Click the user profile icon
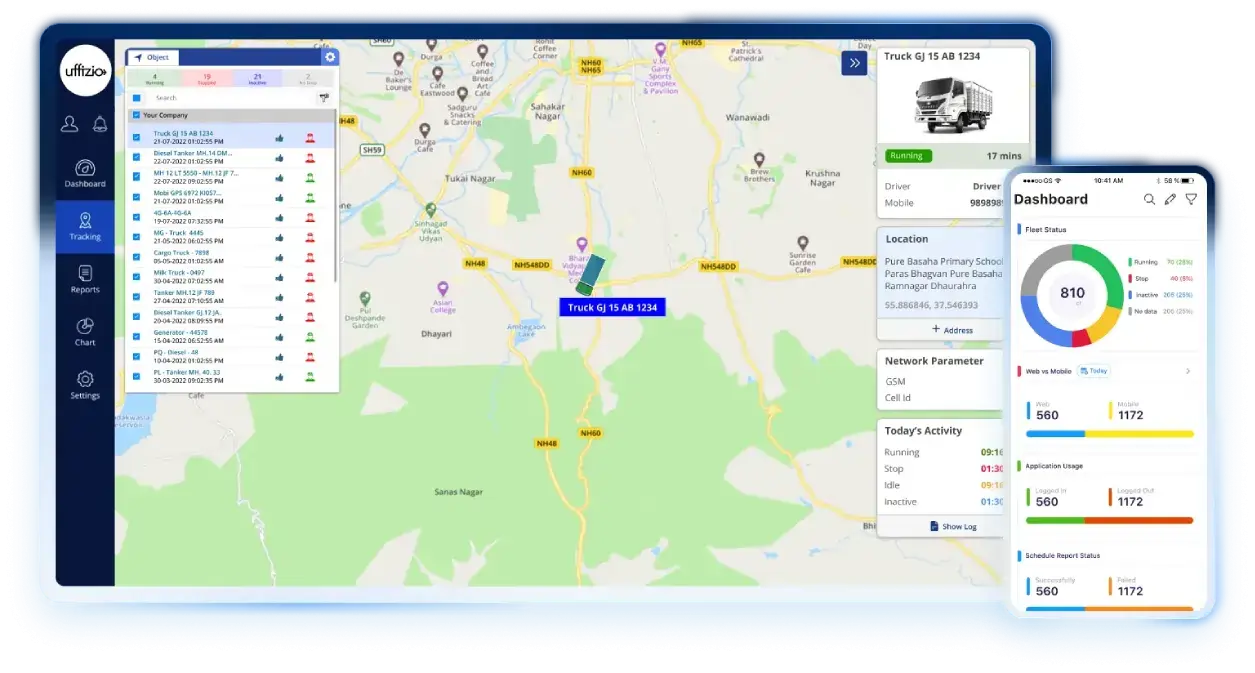 tap(69, 124)
